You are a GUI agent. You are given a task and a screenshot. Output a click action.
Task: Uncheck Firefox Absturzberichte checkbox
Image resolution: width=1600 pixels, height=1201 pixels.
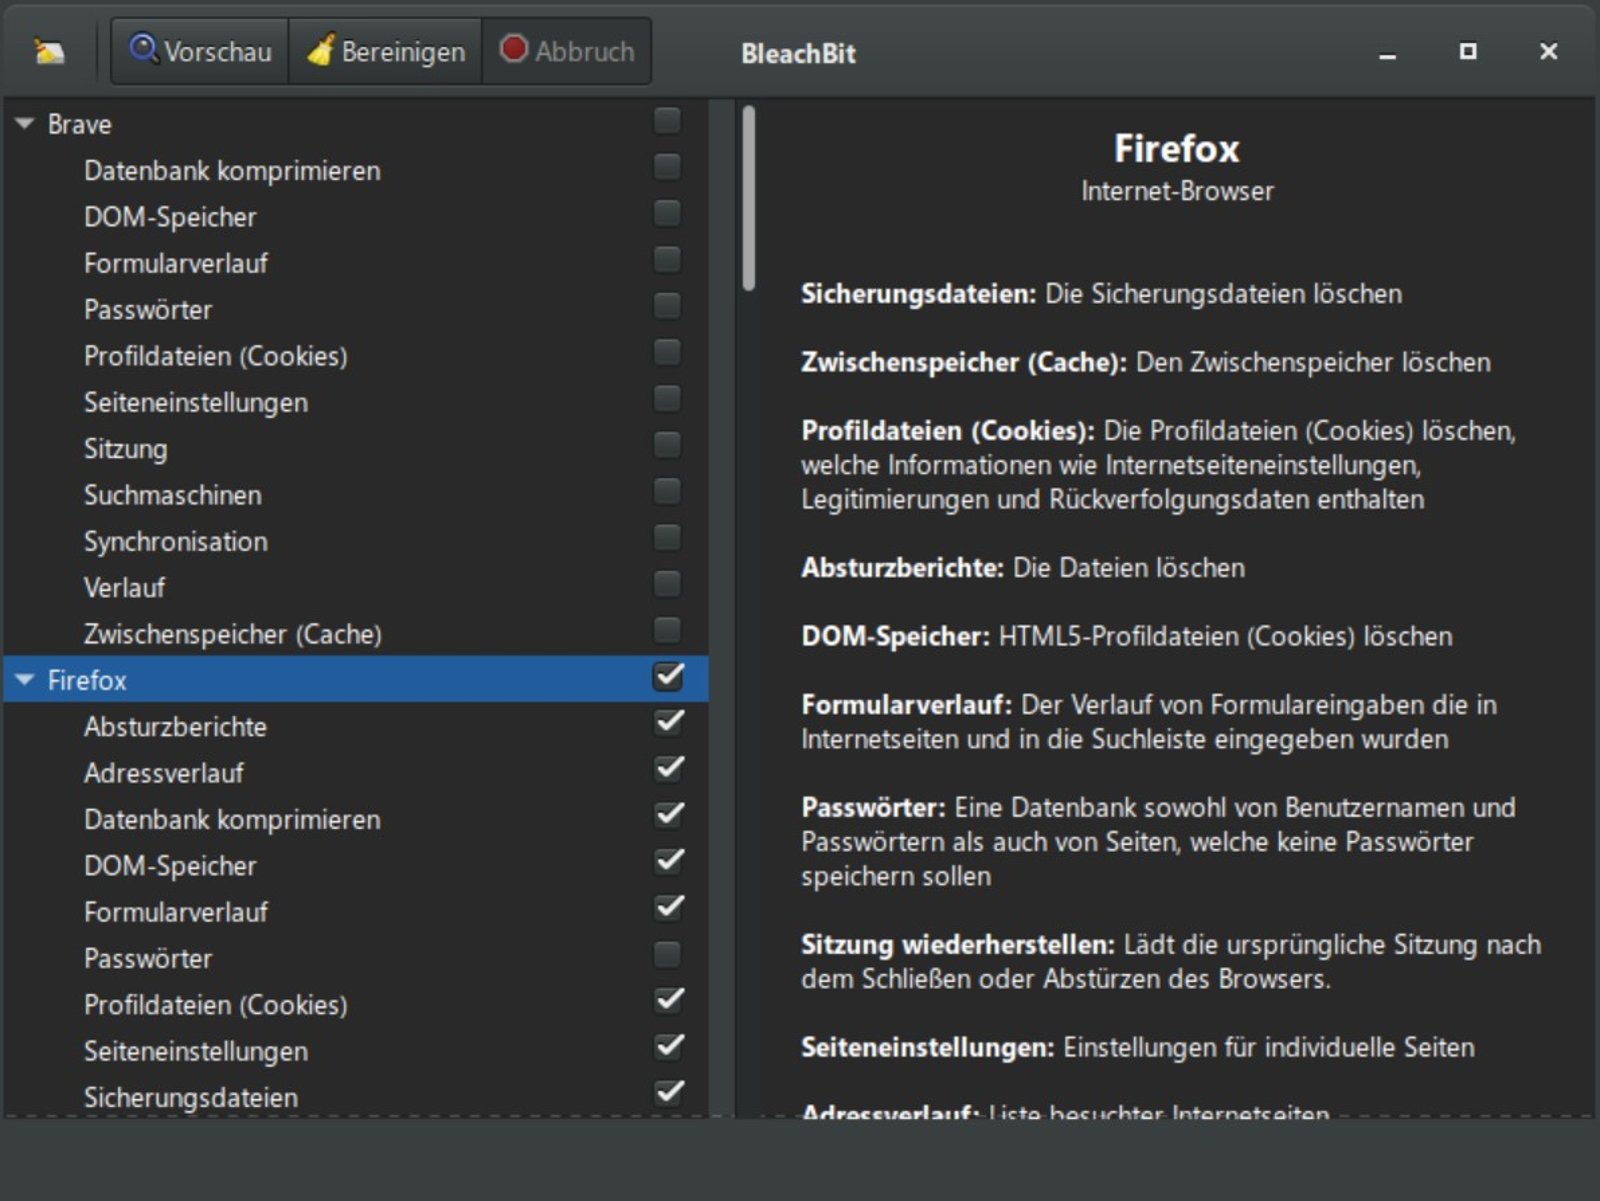[x=668, y=722]
